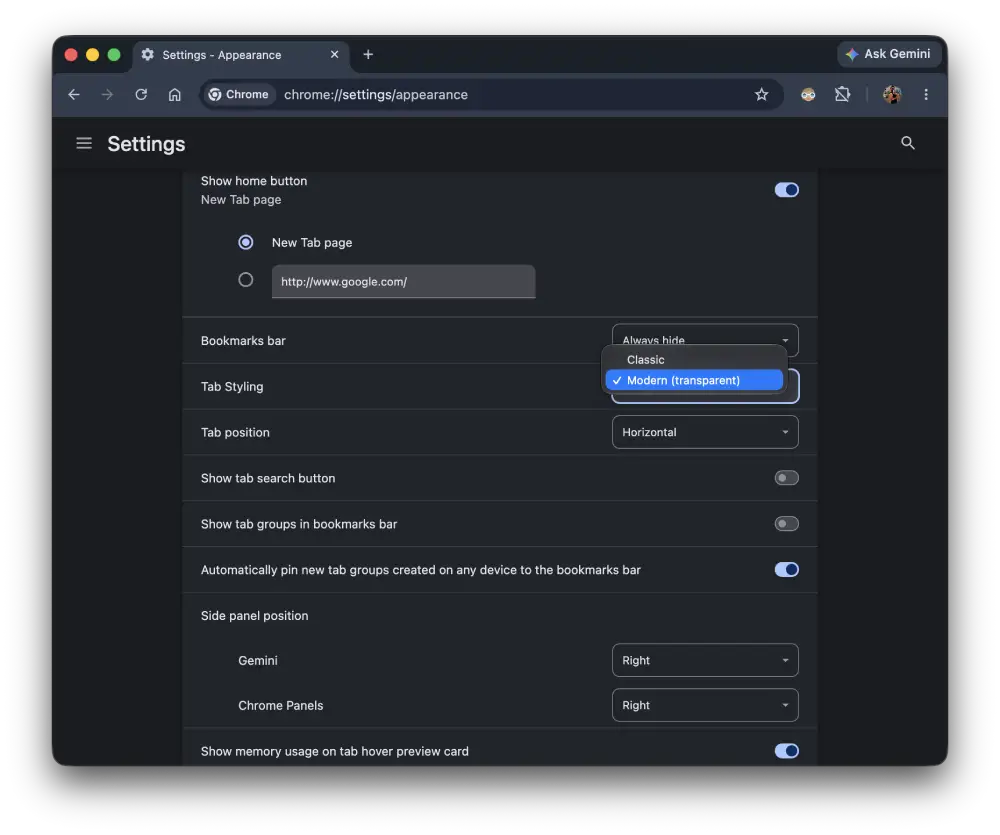Image resolution: width=1000 pixels, height=835 pixels.
Task: Select the Settings - Appearance tab
Action: pos(241,54)
